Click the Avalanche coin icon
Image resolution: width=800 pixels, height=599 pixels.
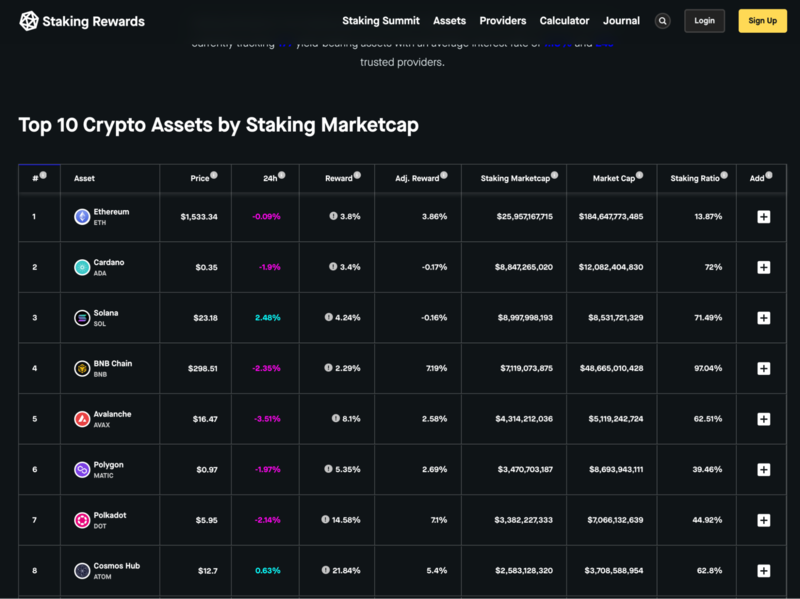point(82,419)
